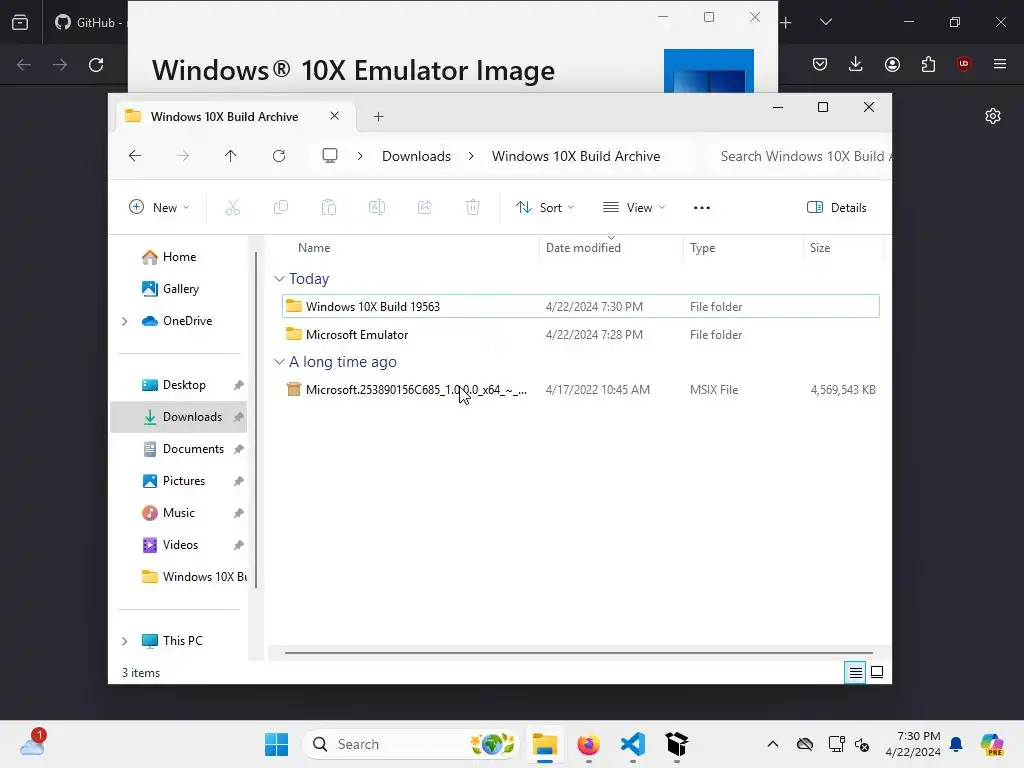The height and width of the screenshot is (768, 1024).
Task: Click the Rename icon in toolbar
Action: (377, 208)
